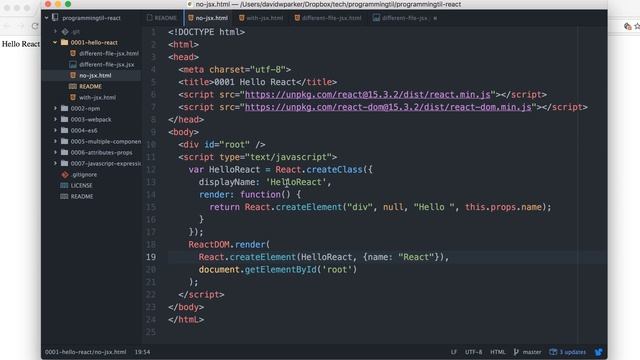
Task: Open the UTF-8 encoding selector
Action: (473, 352)
